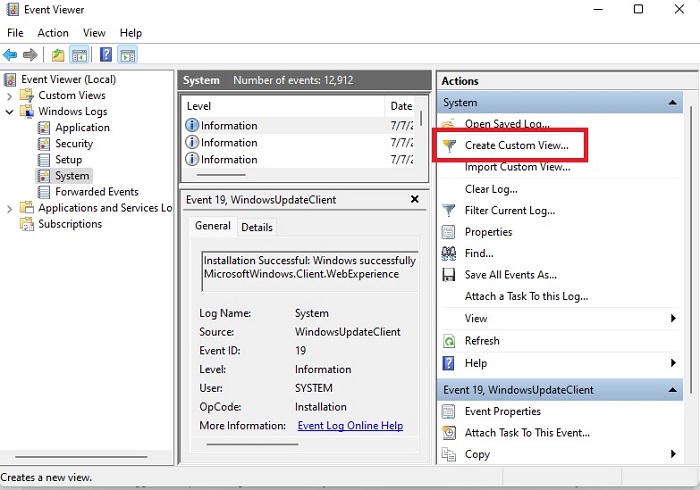Select the first Information event row

(299, 125)
